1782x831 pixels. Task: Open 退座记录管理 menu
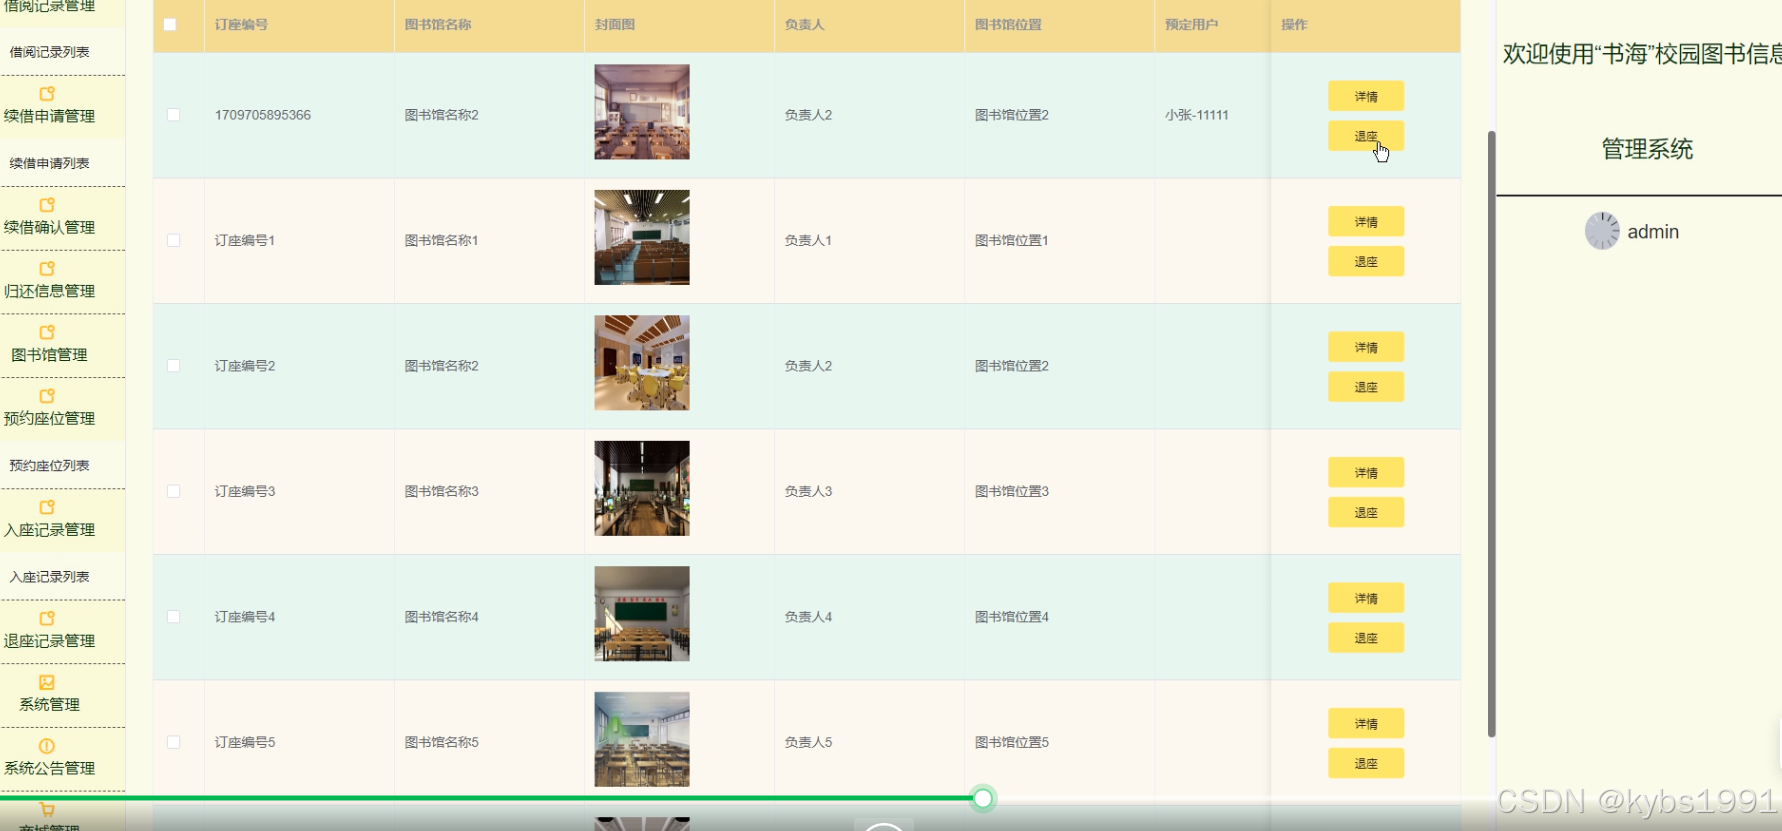click(x=50, y=641)
